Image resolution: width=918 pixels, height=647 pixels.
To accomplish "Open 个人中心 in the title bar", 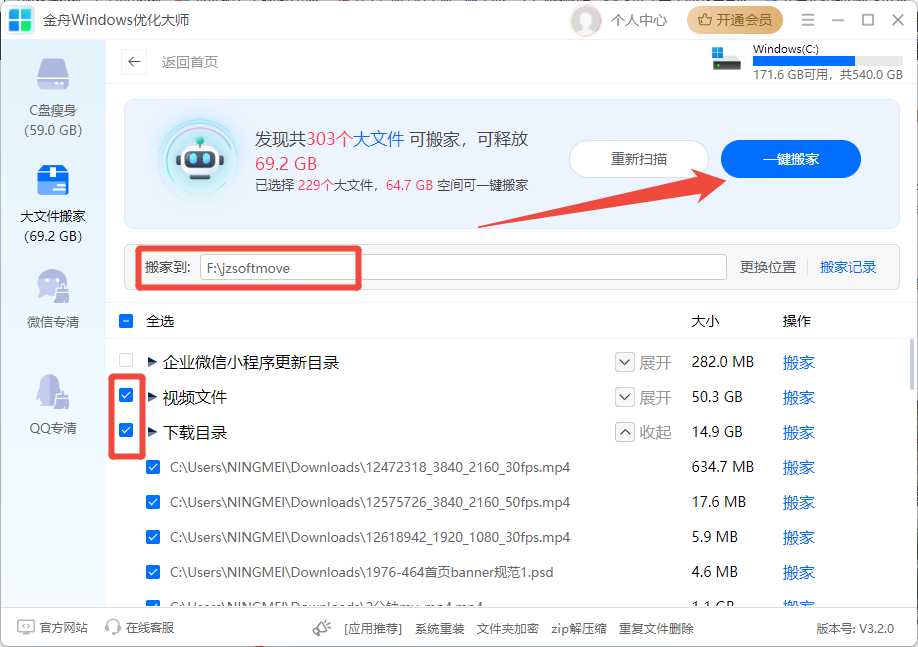I will pyautogui.click(x=639, y=20).
